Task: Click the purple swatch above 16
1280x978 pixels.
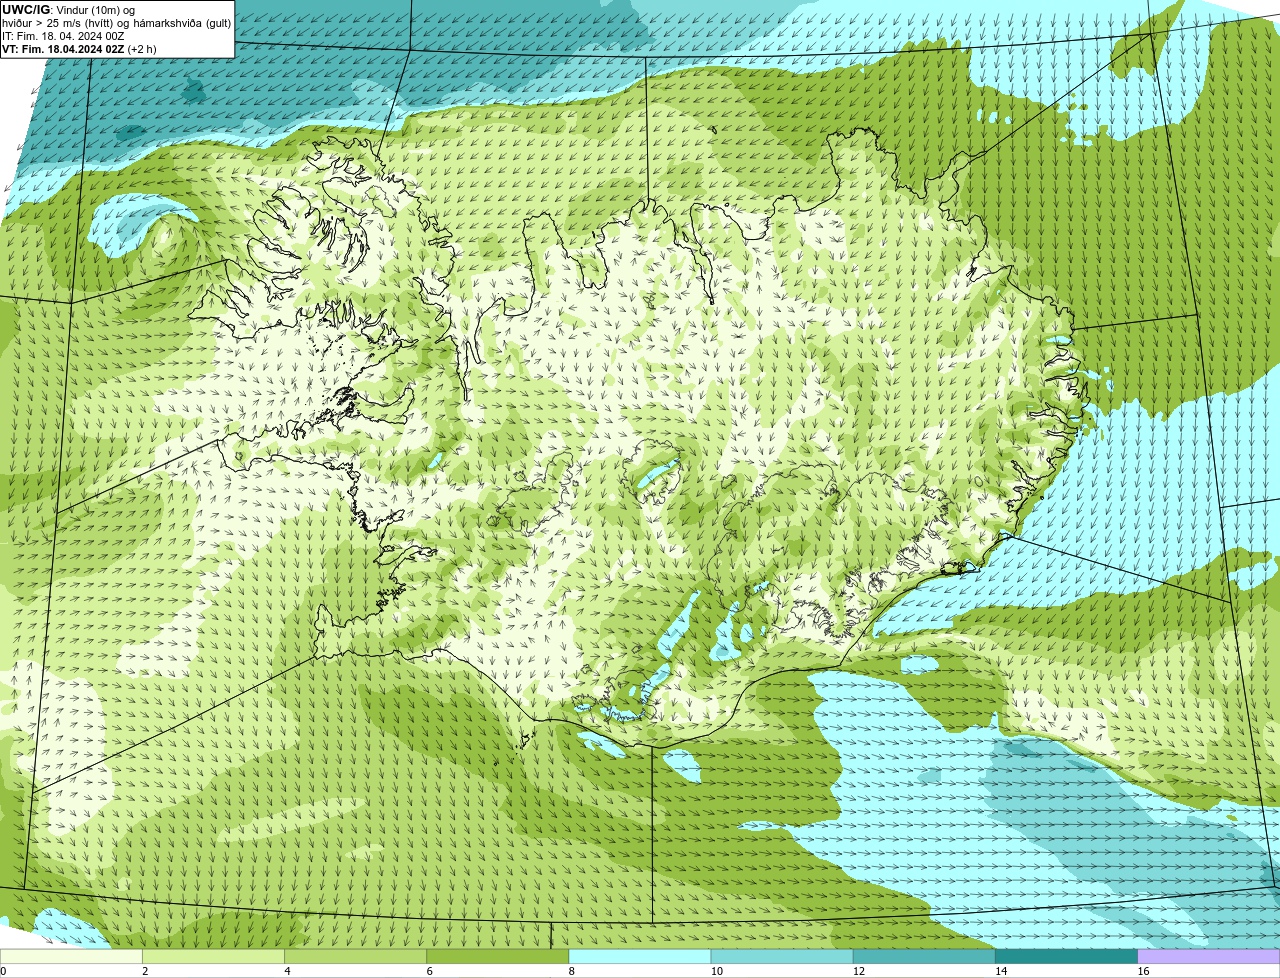Action: pyautogui.click(x=1209, y=957)
